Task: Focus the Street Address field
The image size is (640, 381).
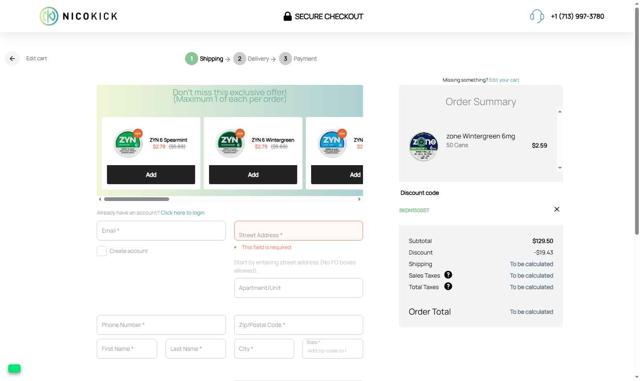Action: [x=298, y=231]
